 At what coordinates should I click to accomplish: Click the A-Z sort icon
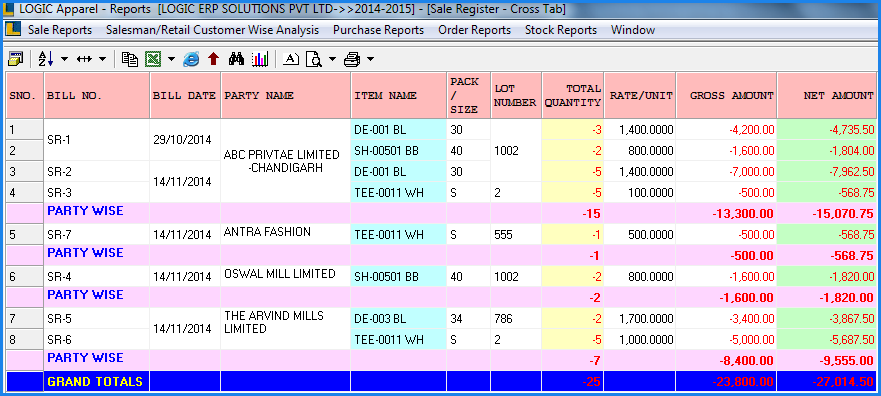[46, 58]
